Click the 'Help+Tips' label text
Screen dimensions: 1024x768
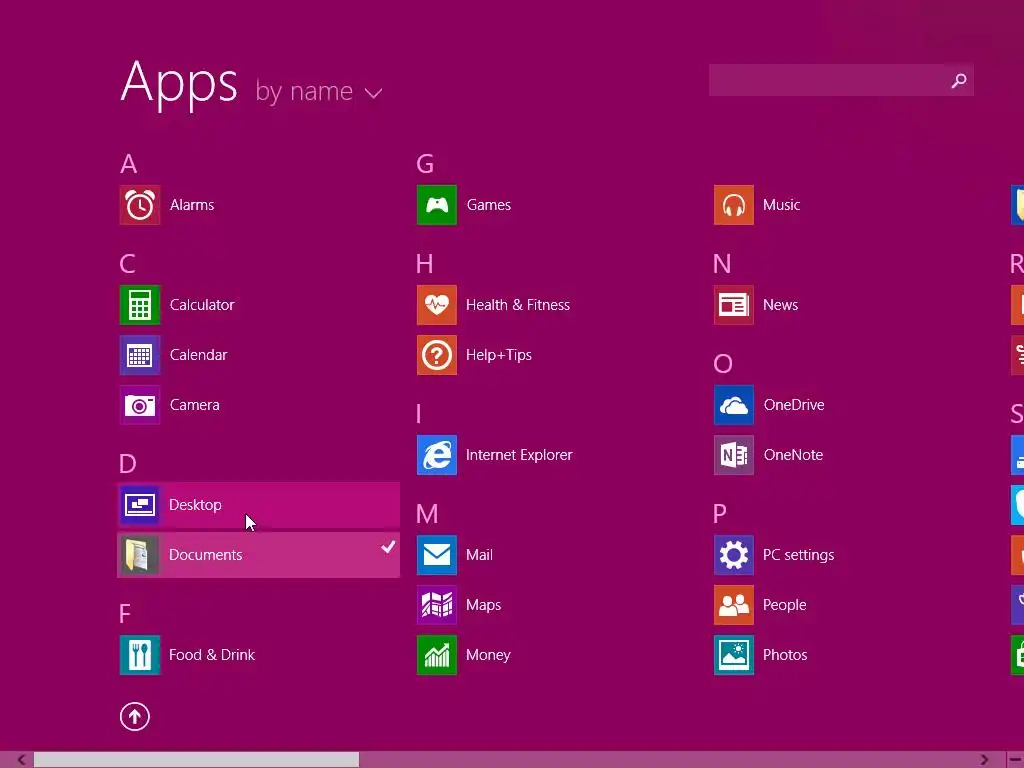pyautogui.click(x=499, y=355)
